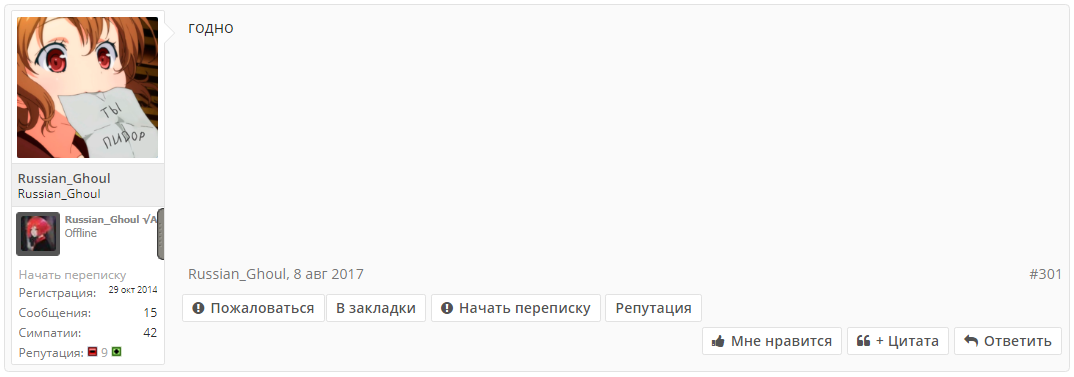Click the Steam profile name Russian_Ghoul √A

111,219
